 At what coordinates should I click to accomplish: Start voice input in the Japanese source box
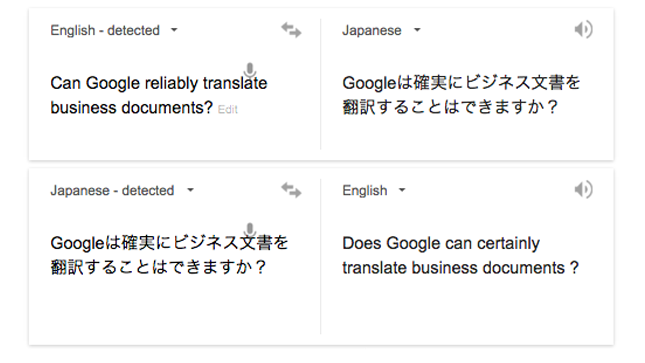[x=250, y=230]
